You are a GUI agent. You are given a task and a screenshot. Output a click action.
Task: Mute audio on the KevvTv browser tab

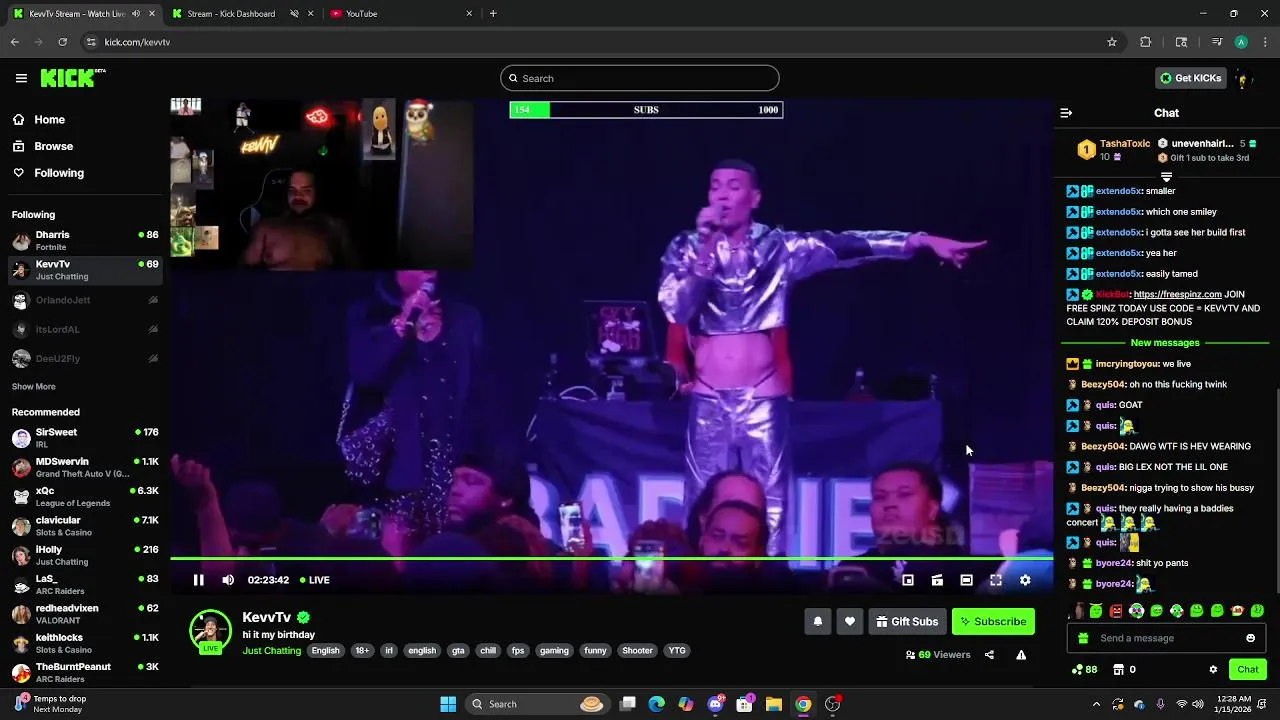[136, 14]
